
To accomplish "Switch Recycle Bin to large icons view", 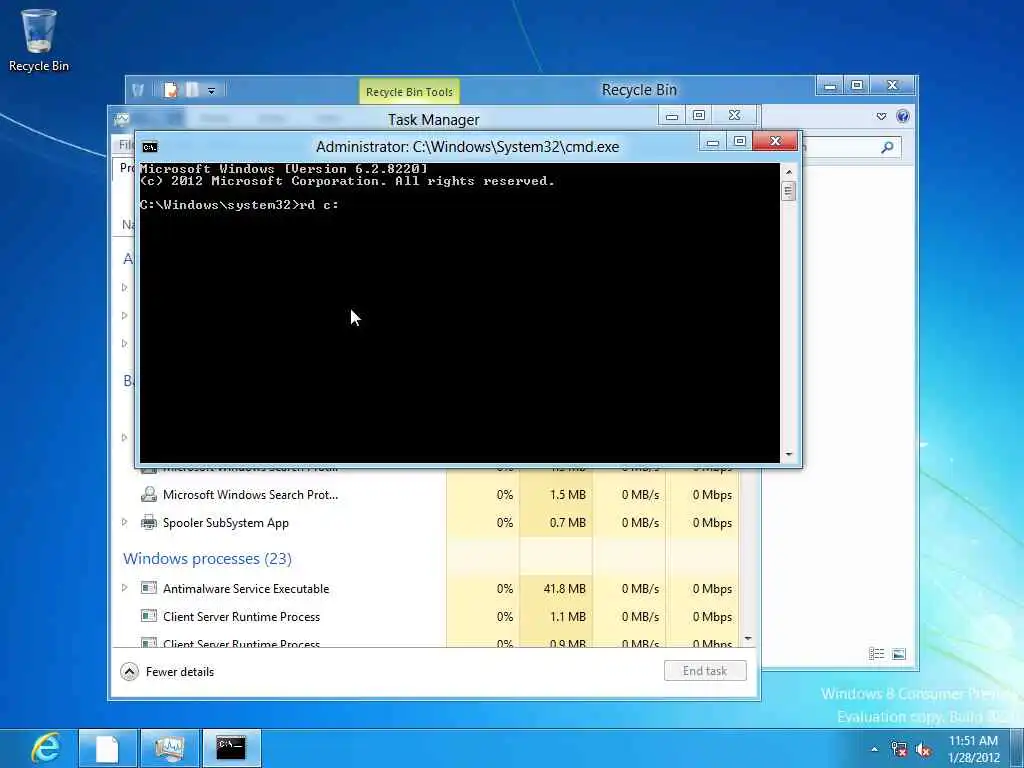I will pos(899,654).
